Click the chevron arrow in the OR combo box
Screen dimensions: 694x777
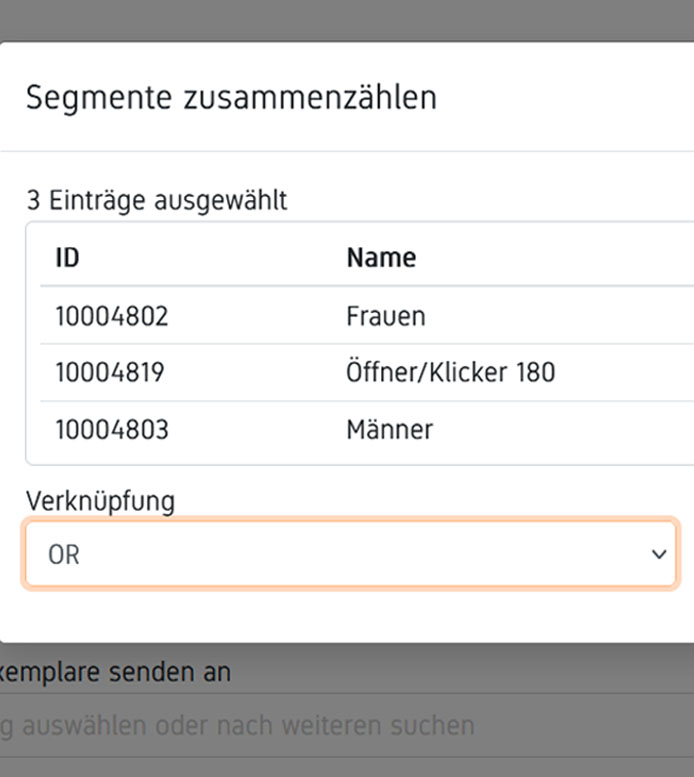(x=657, y=553)
